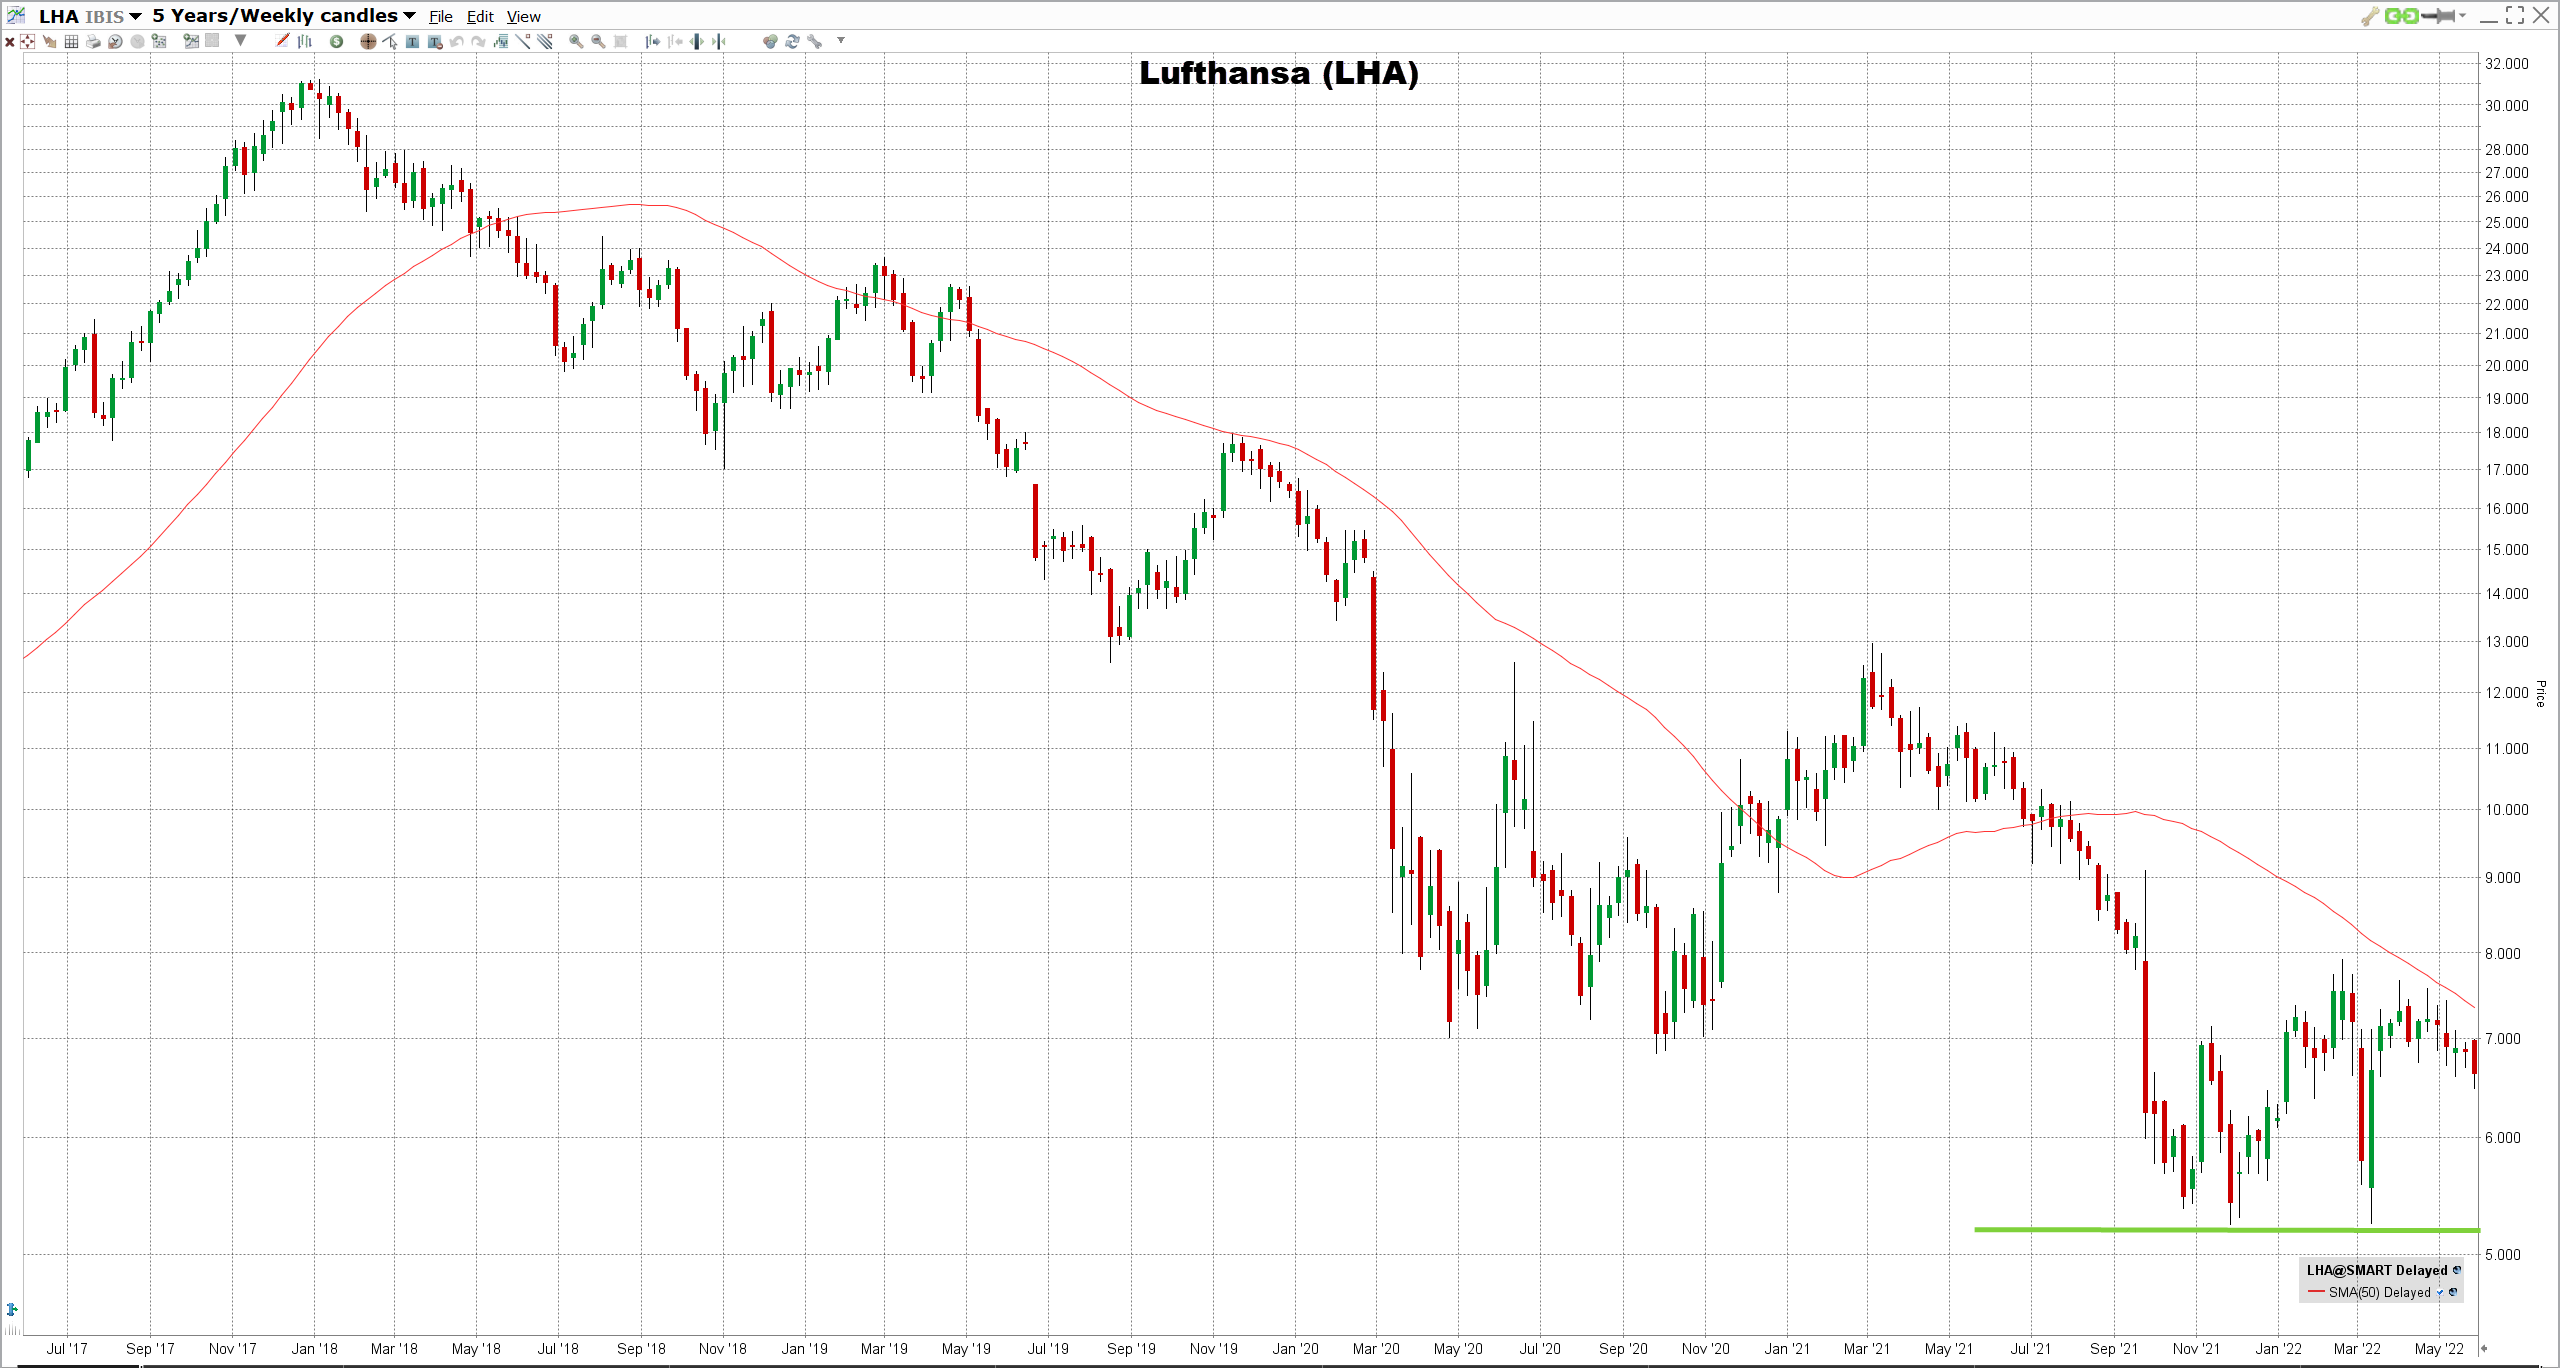Click the blue arrow marker at bottom-left
This screenshot has width=2560, height=1368.
click(x=12, y=1309)
